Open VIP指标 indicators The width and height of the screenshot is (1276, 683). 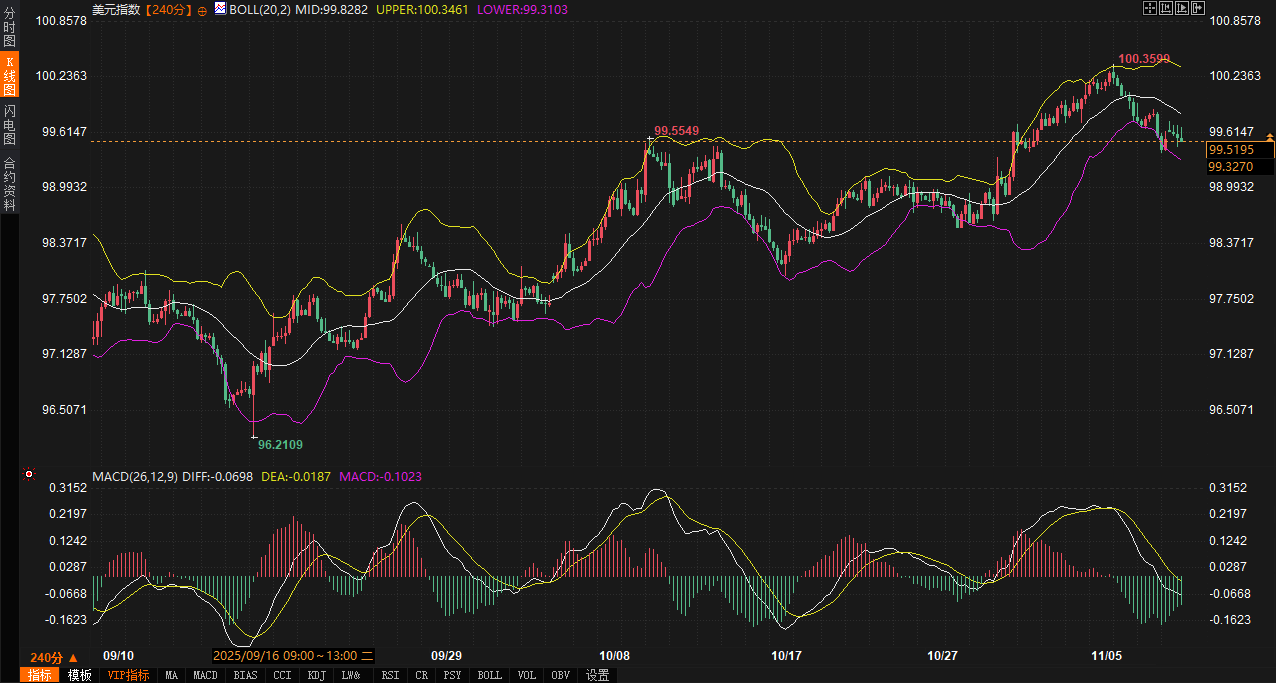click(127, 675)
